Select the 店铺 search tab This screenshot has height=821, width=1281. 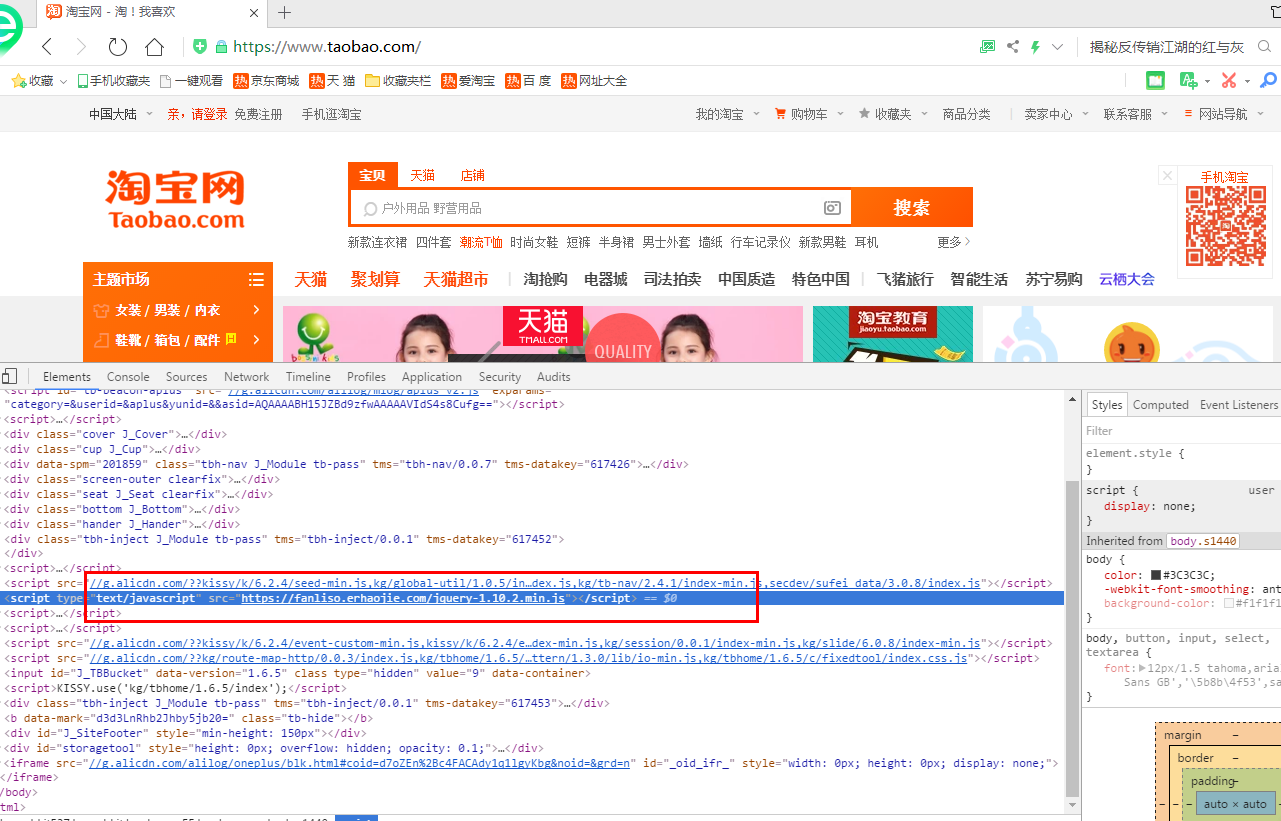pos(472,175)
